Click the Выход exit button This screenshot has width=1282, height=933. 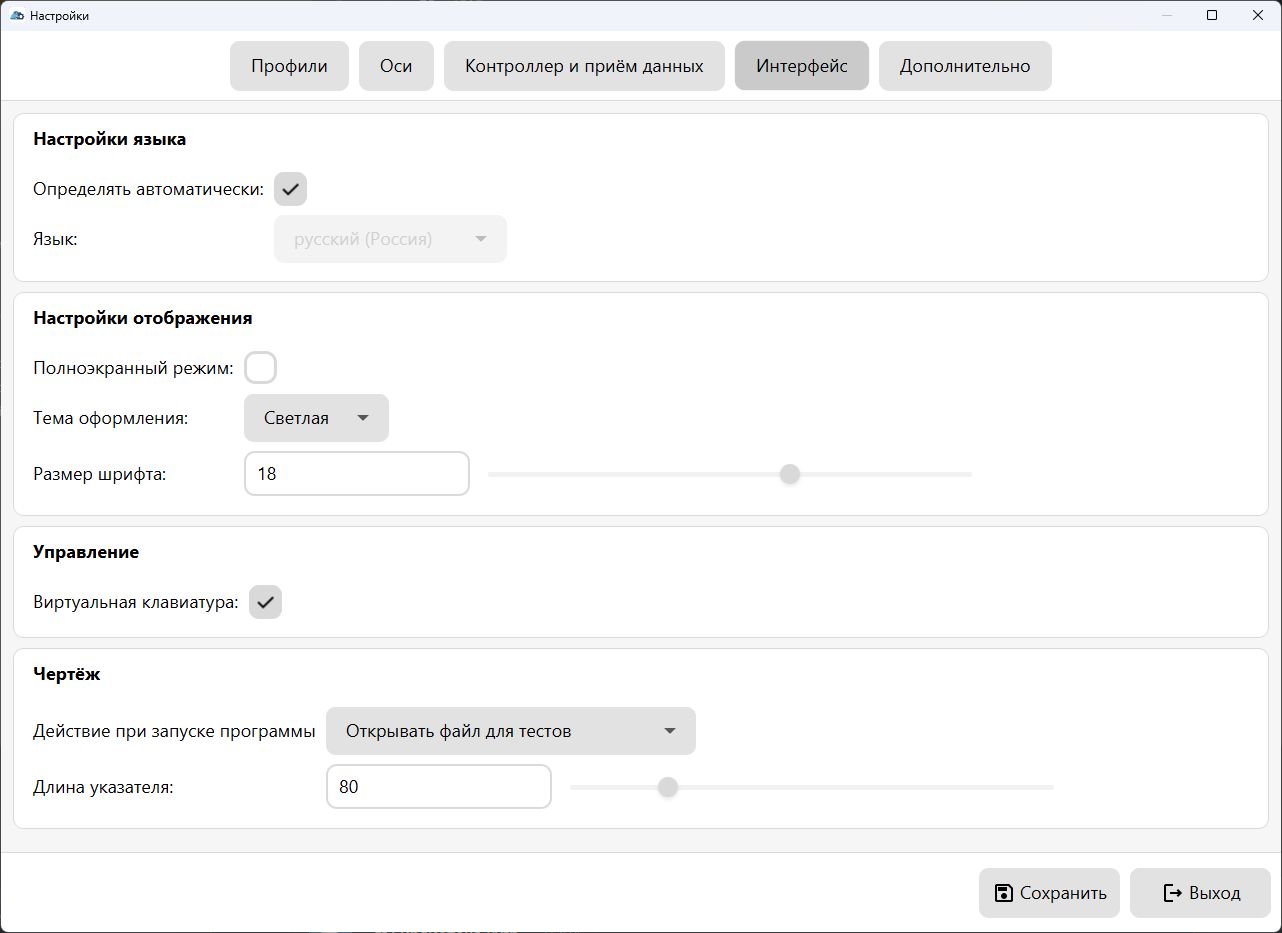click(1200, 893)
